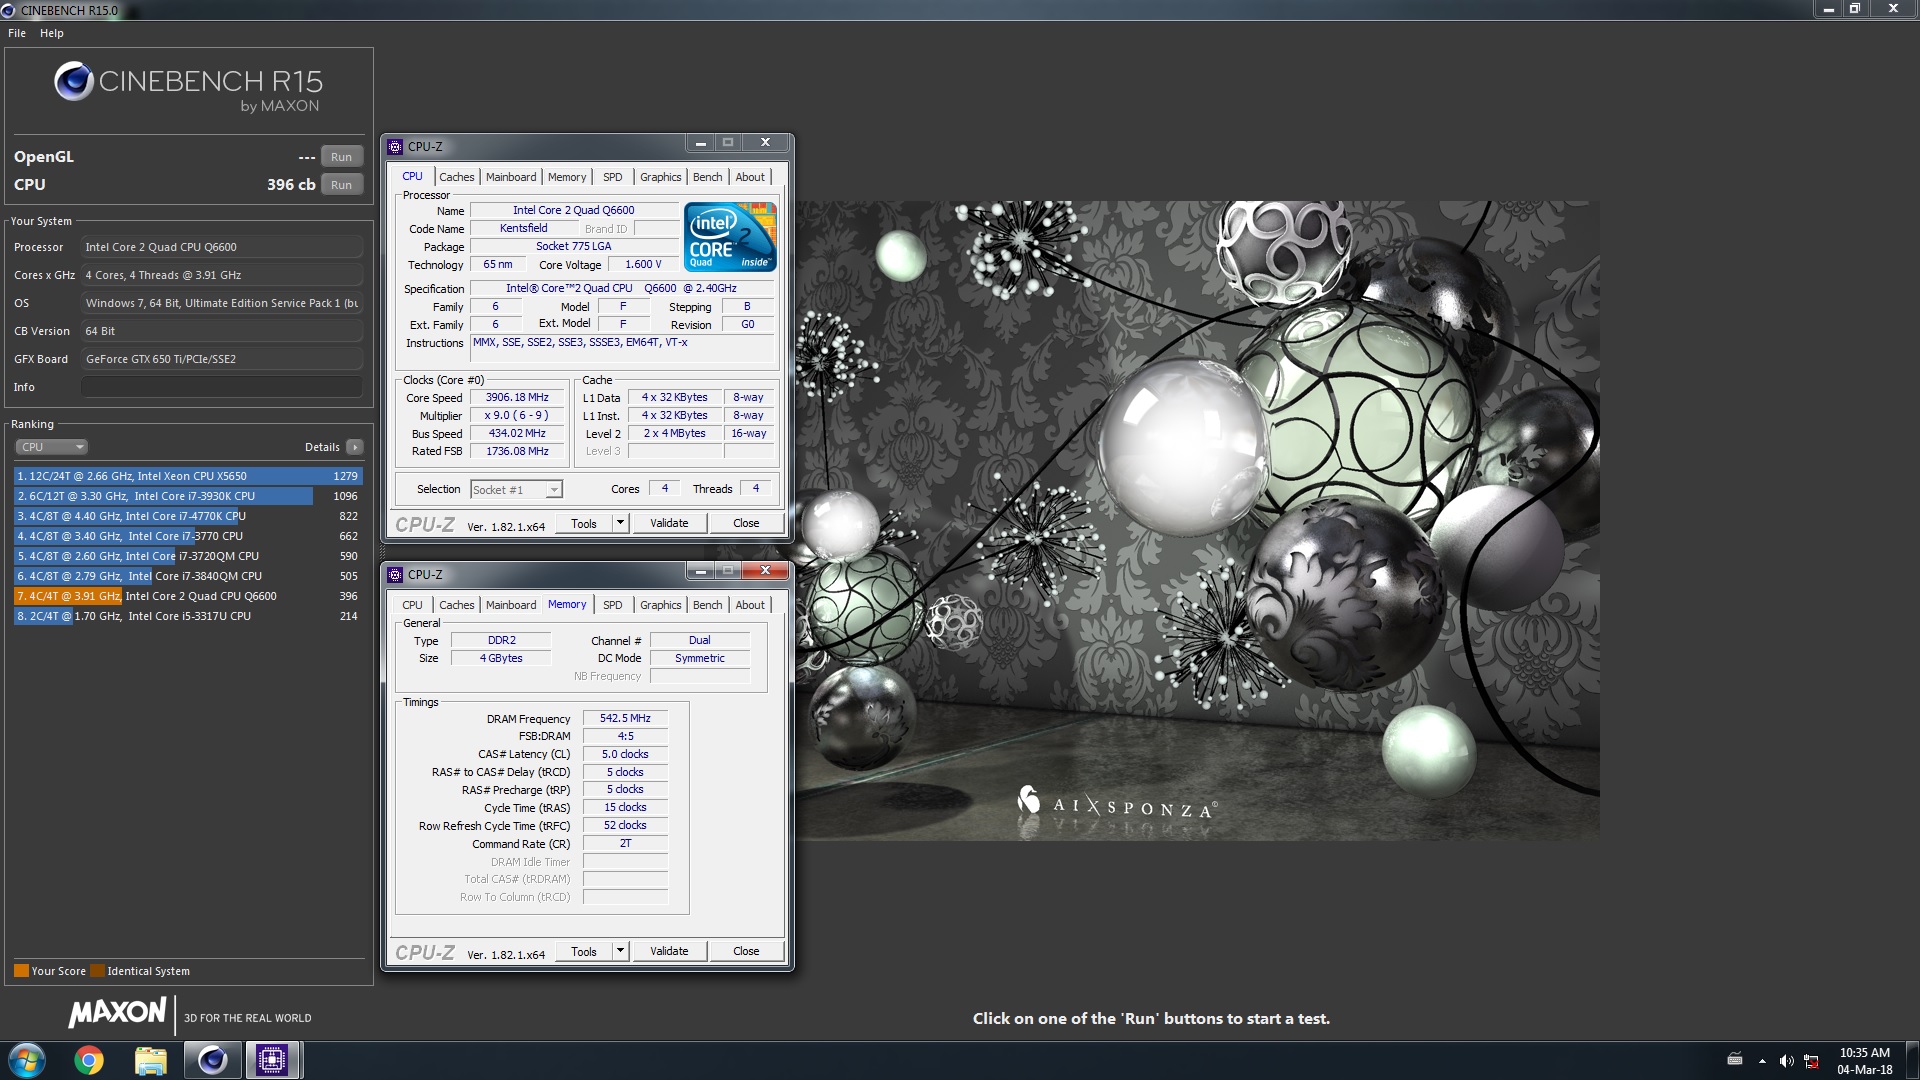Switch to CPU tab in lower CPU-Z
The image size is (1920, 1080).
[412, 605]
